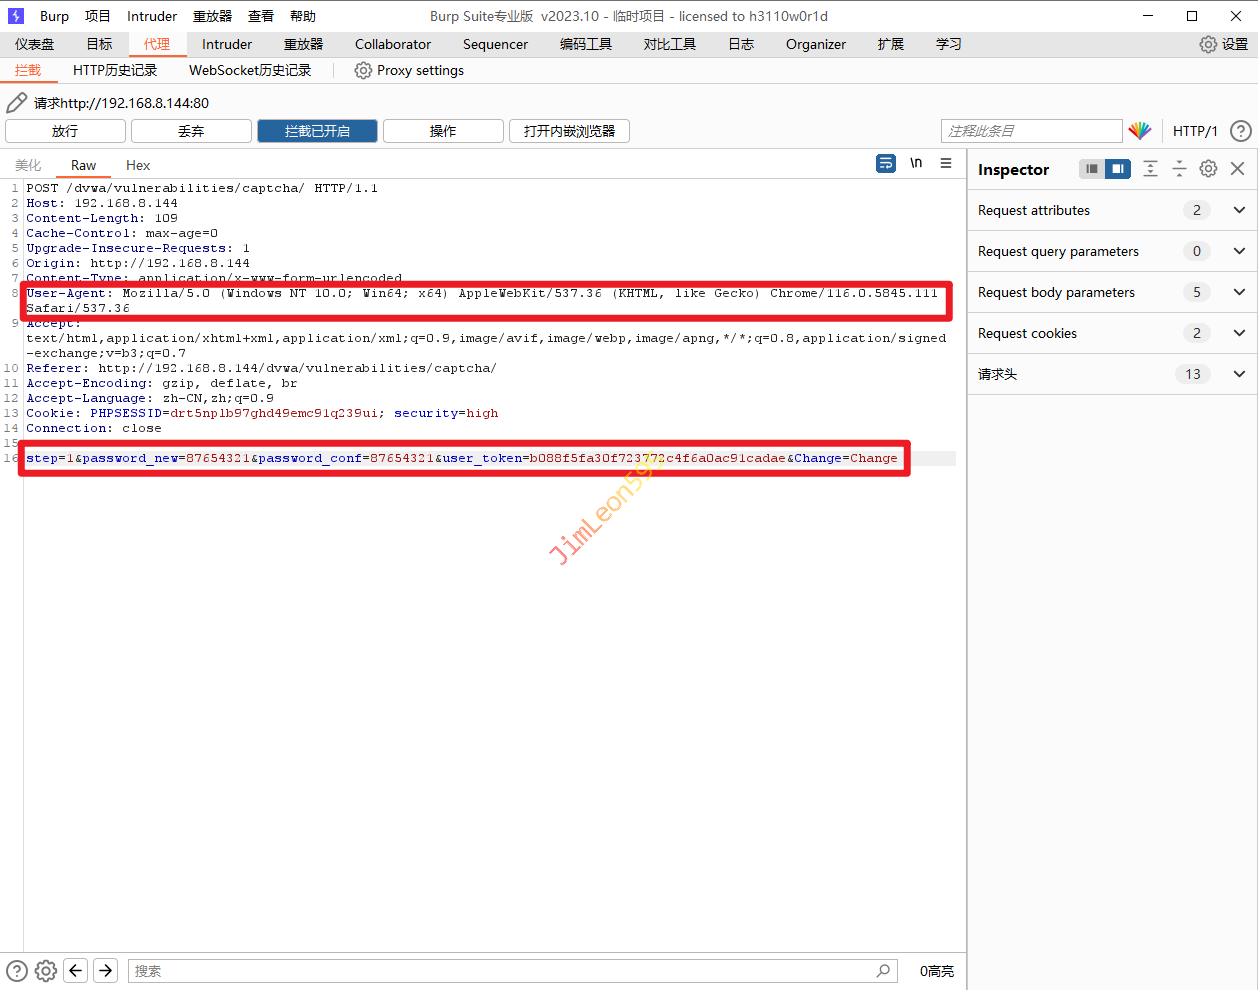Click search settings gear at bottom left
Screen dimensions: 1258x990
point(46,970)
